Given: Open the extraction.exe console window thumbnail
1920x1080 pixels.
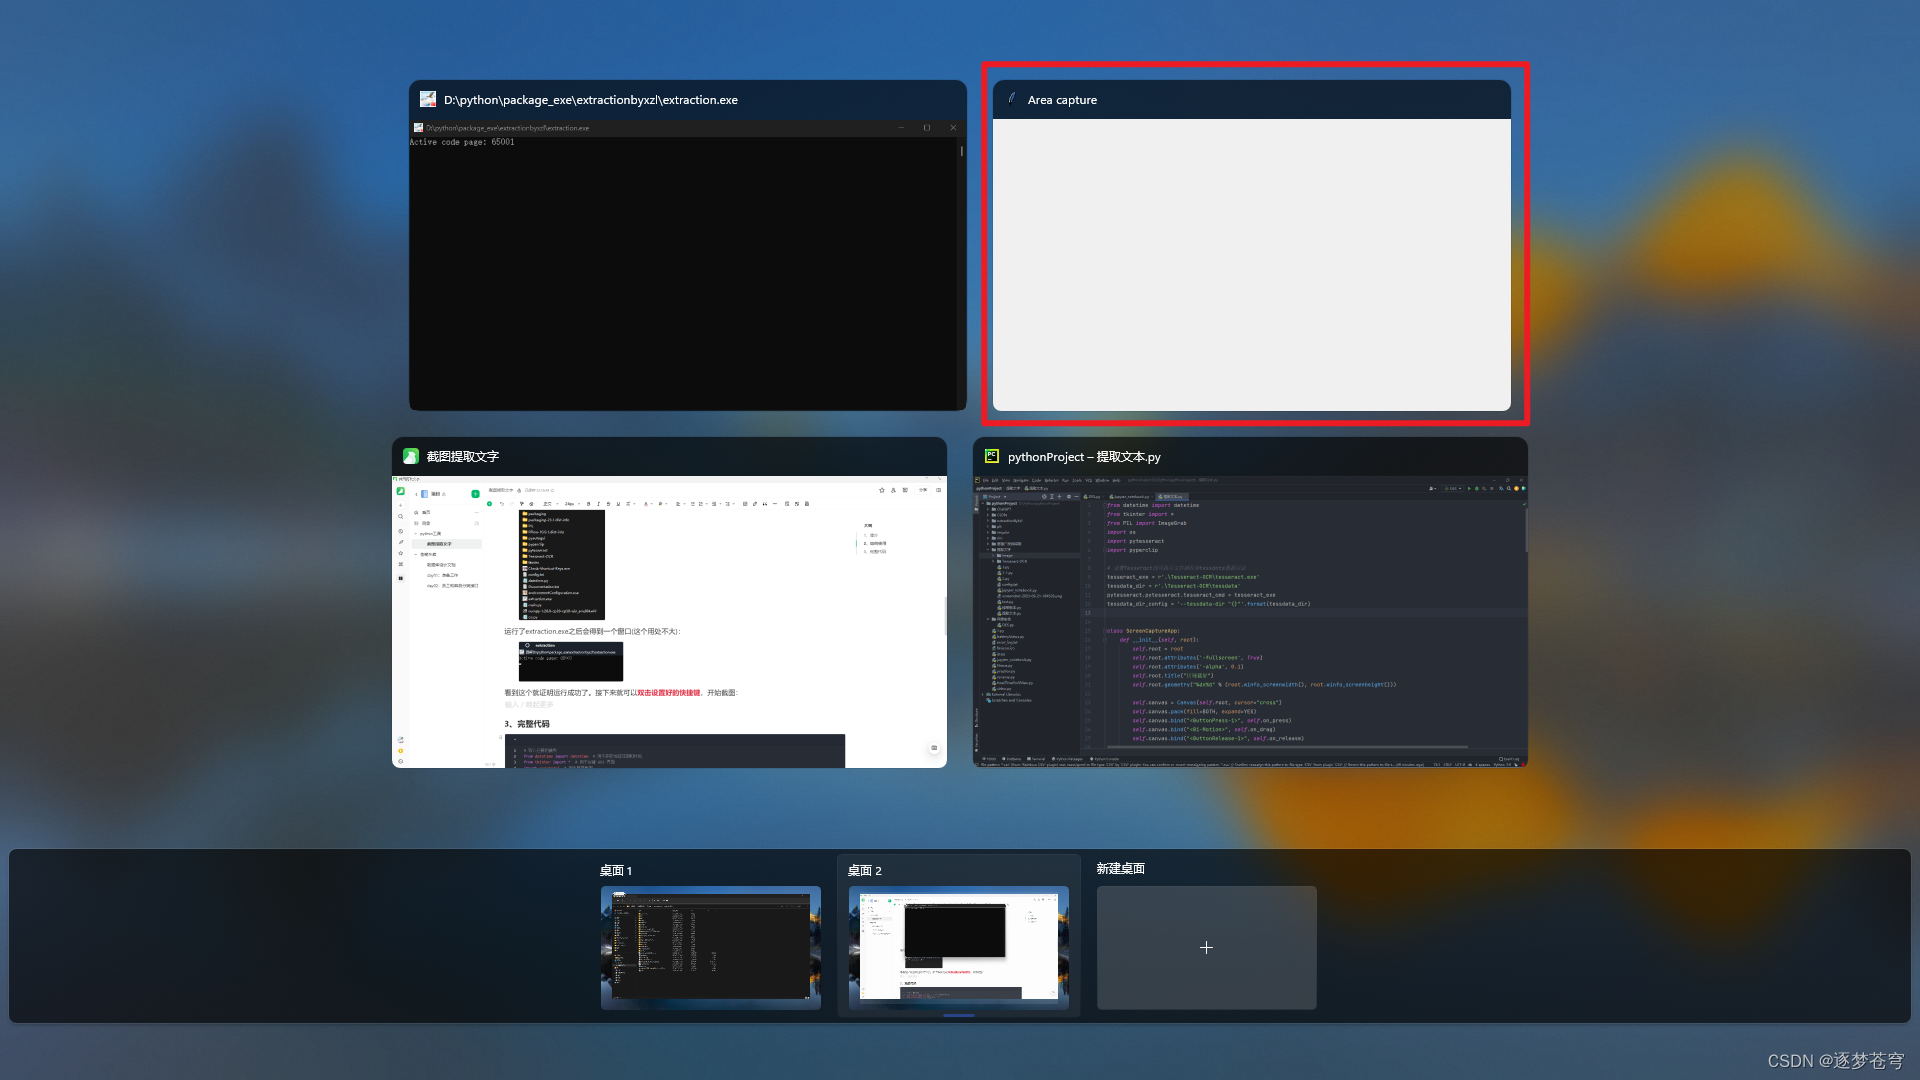Looking at the screenshot, I should tap(687, 265).
